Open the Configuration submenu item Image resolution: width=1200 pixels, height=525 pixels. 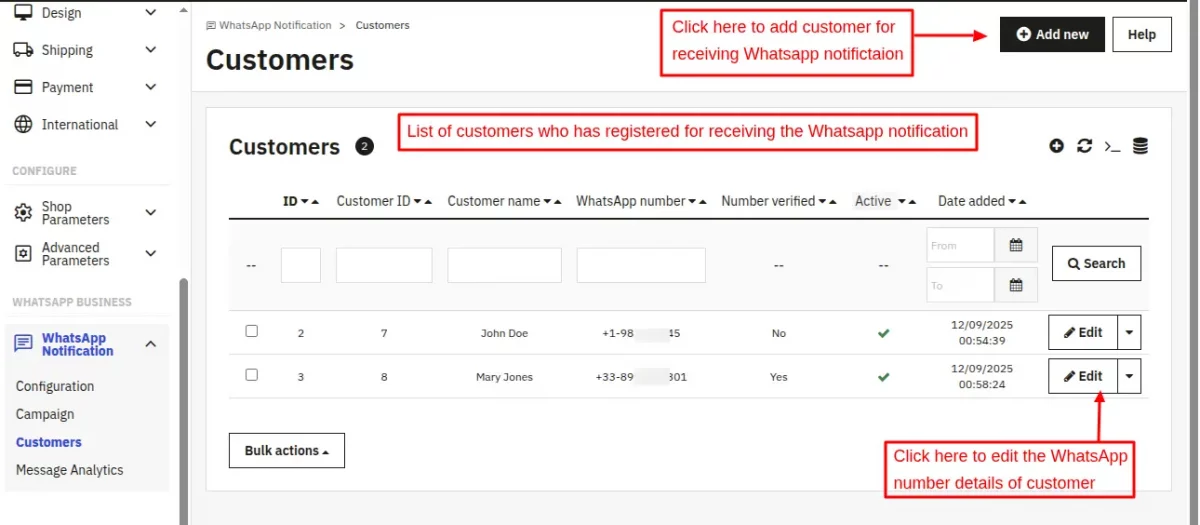point(55,386)
